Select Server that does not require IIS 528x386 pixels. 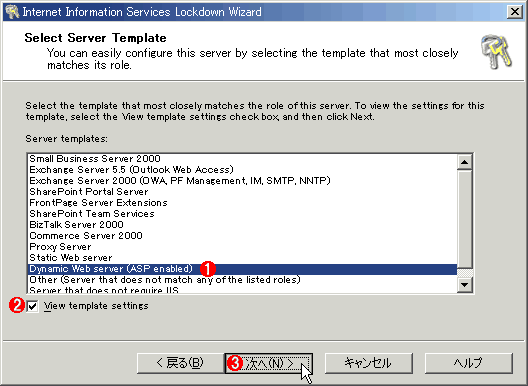(242, 289)
